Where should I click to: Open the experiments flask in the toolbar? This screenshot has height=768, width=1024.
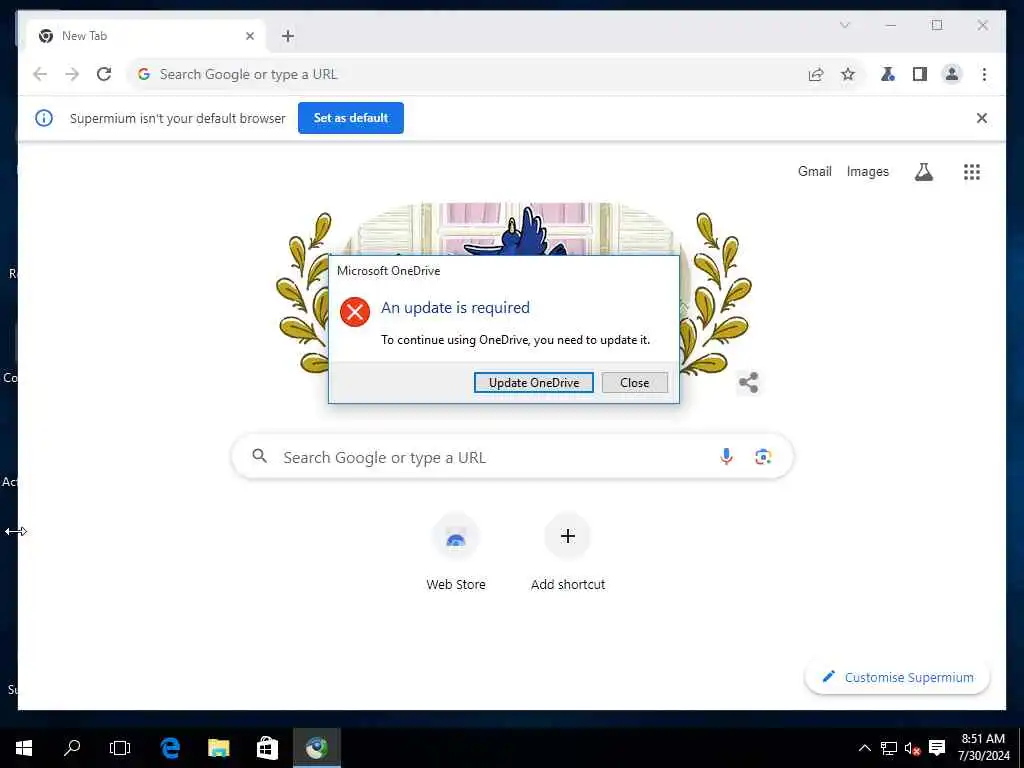888,74
